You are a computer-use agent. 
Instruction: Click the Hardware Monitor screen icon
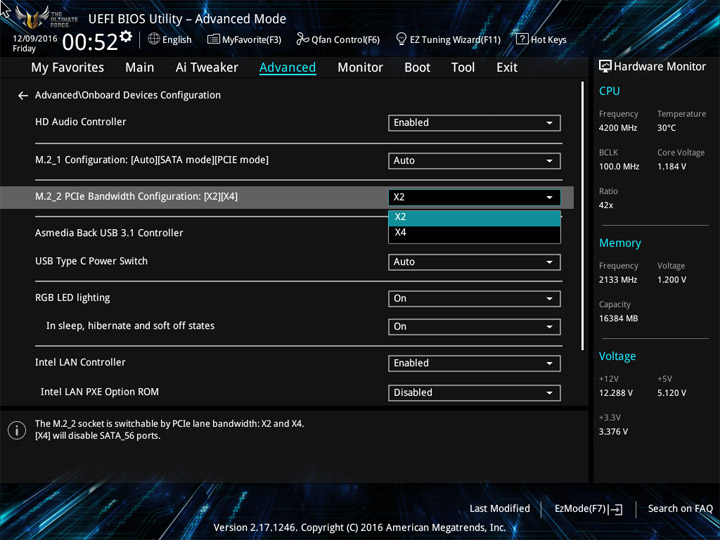[605, 66]
